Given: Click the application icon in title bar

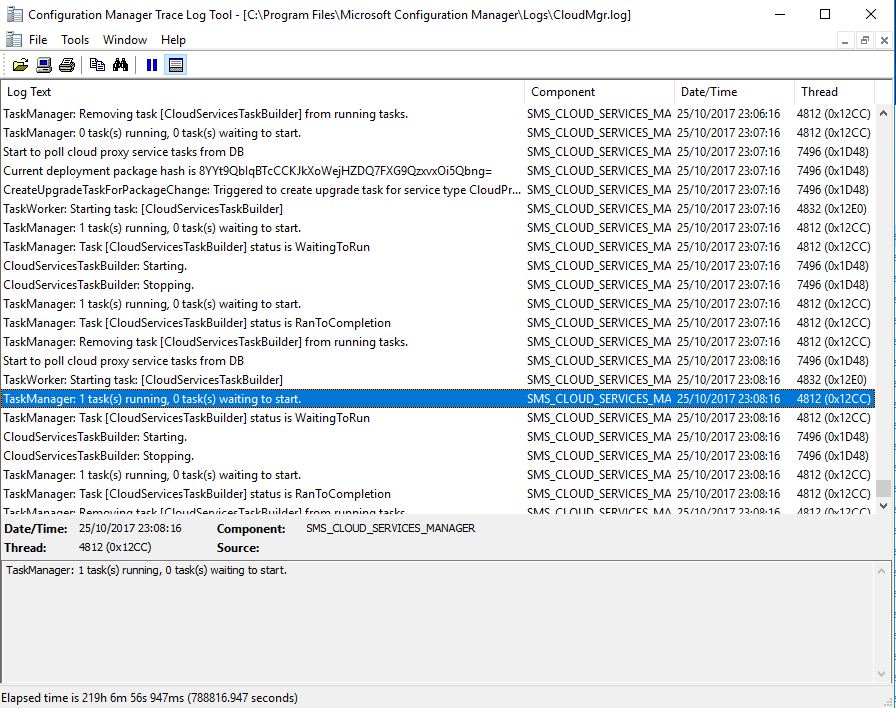Looking at the screenshot, I should tap(14, 14).
